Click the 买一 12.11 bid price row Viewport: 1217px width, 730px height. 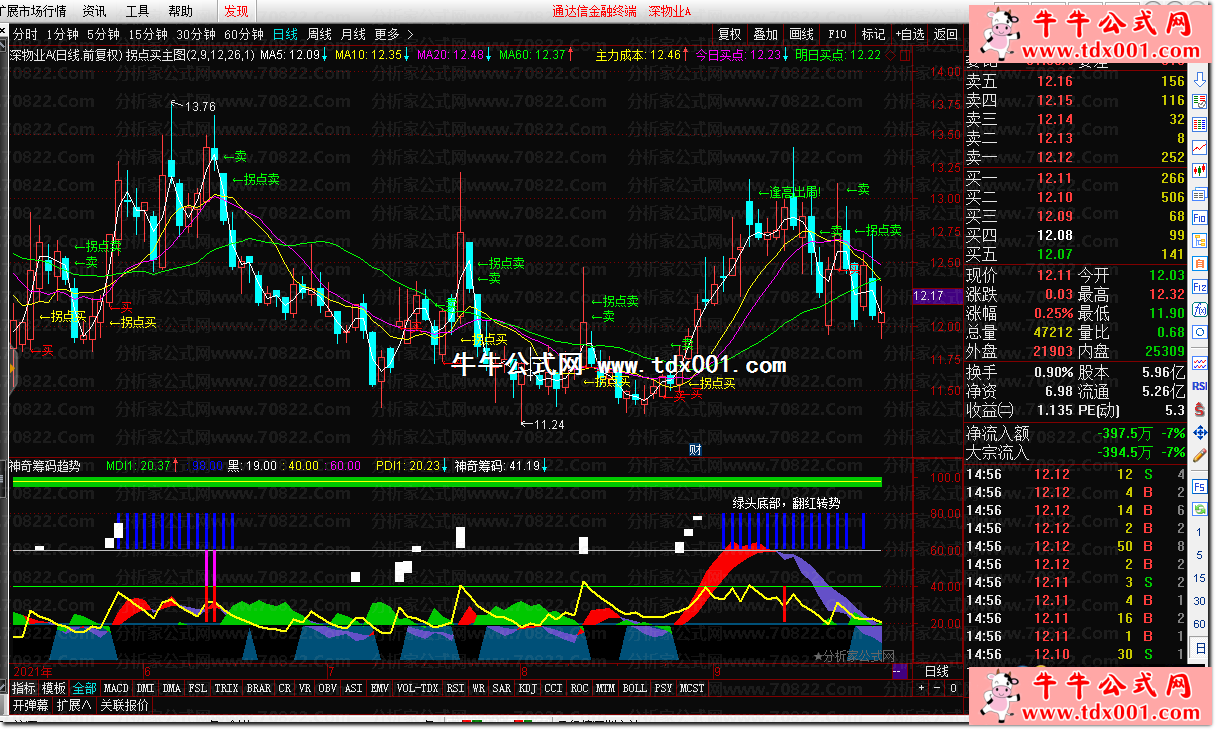(x=1075, y=178)
